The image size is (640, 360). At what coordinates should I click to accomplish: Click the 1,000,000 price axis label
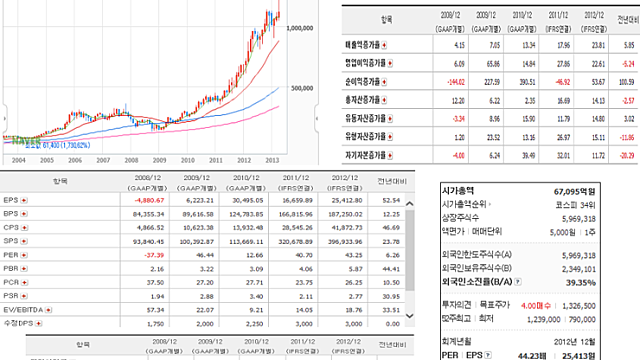(300, 28)
